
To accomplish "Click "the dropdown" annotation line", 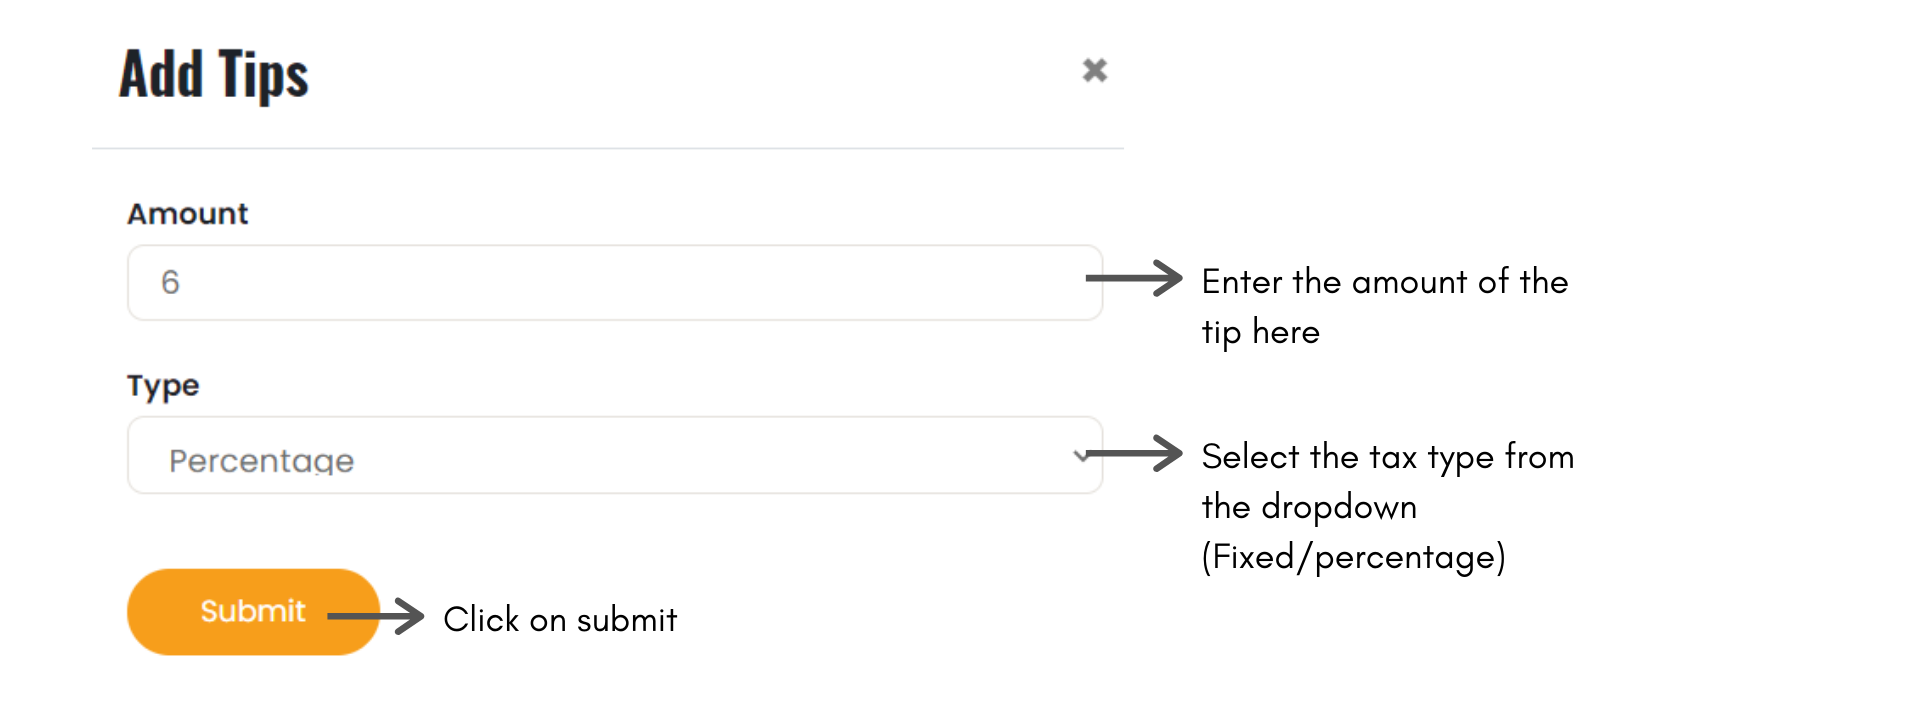I will pos(1308,507).
